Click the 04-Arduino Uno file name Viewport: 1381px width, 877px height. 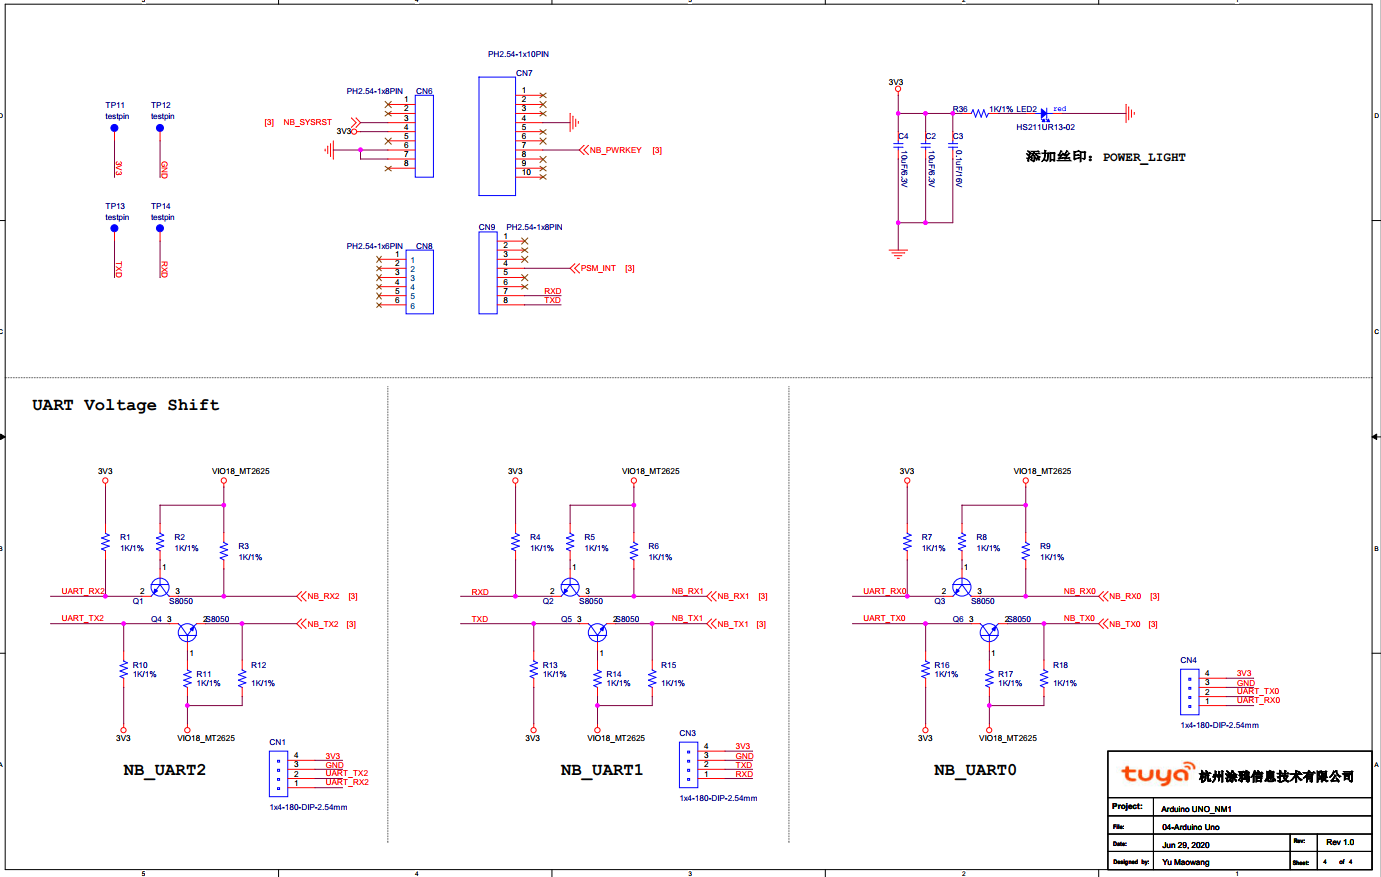click(1190, 827)
